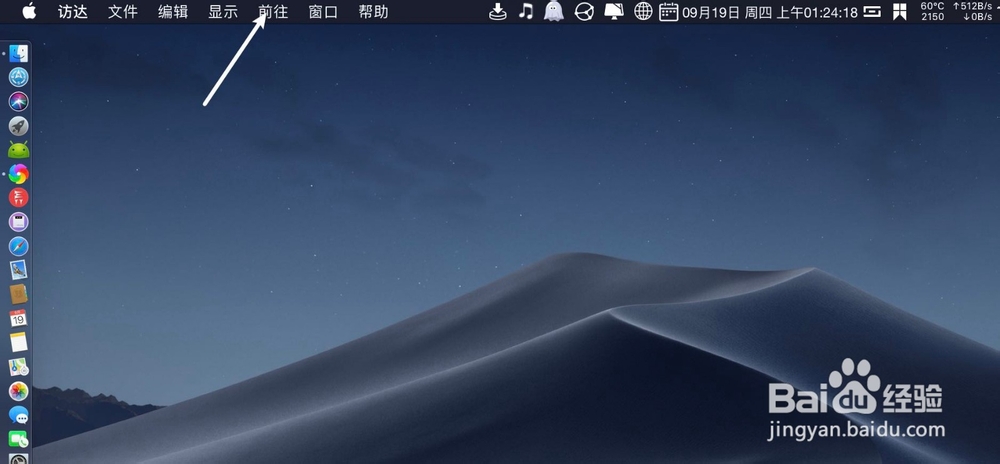Open the 编辑 menu
Image resolution: width=1000 pixels, height=464 pixels.
[173, 11]
